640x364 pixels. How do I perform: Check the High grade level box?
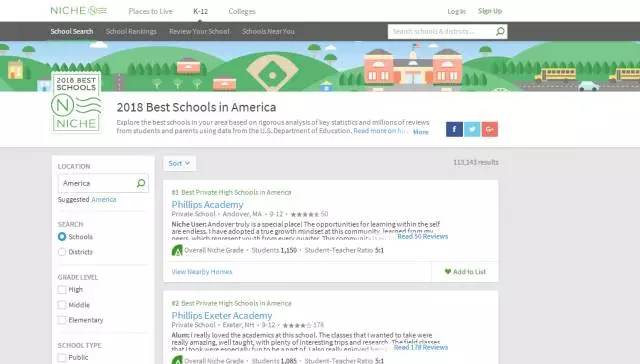click(x=62, y=290)
